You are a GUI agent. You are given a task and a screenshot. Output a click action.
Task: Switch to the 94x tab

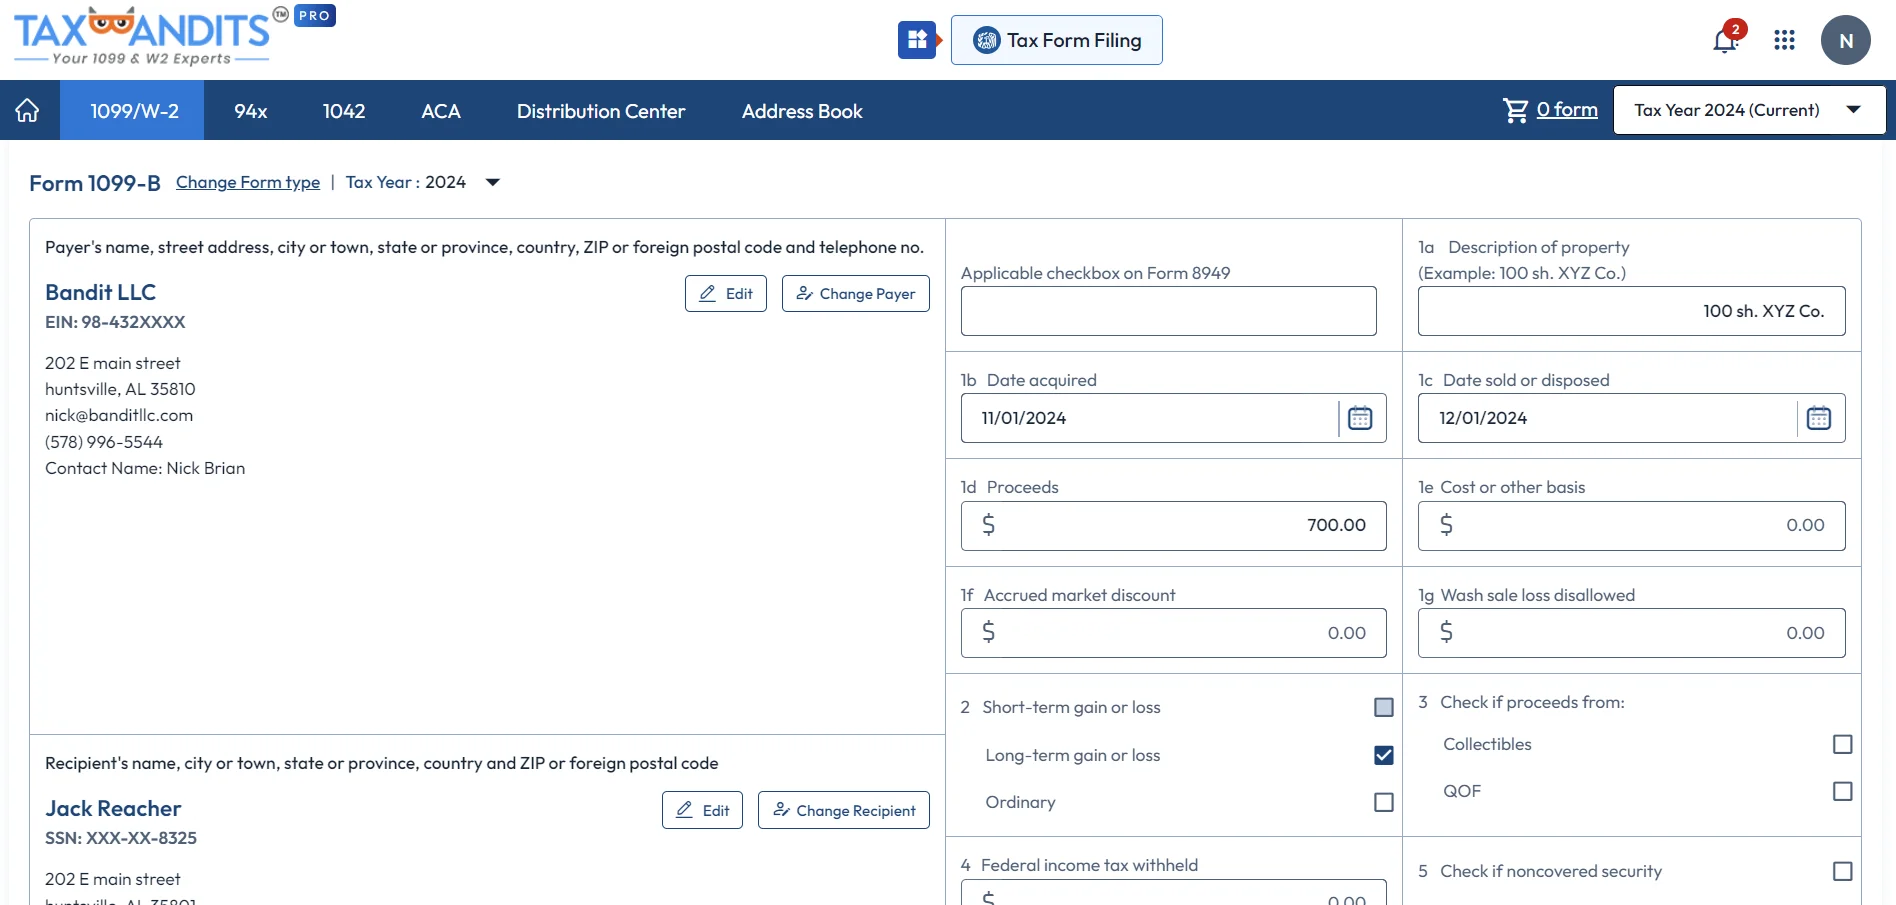pyautogui.click(x=250, y=111)
